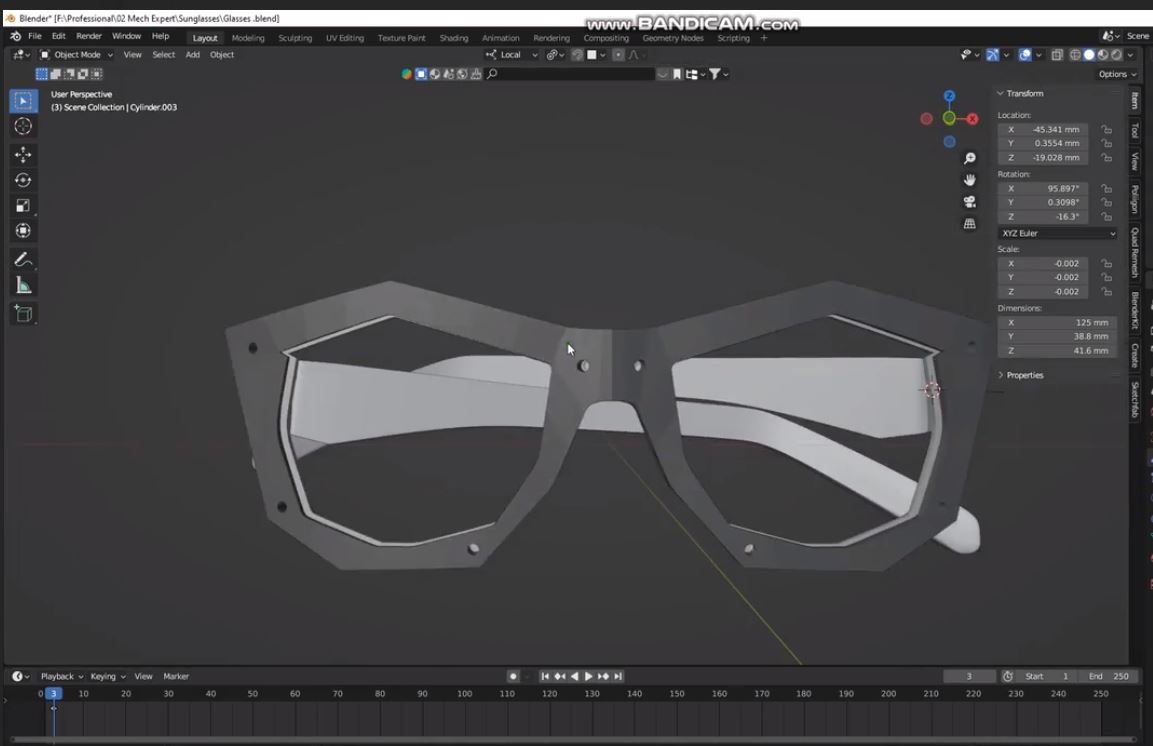Open the sidebar Tool tab

1135,130
